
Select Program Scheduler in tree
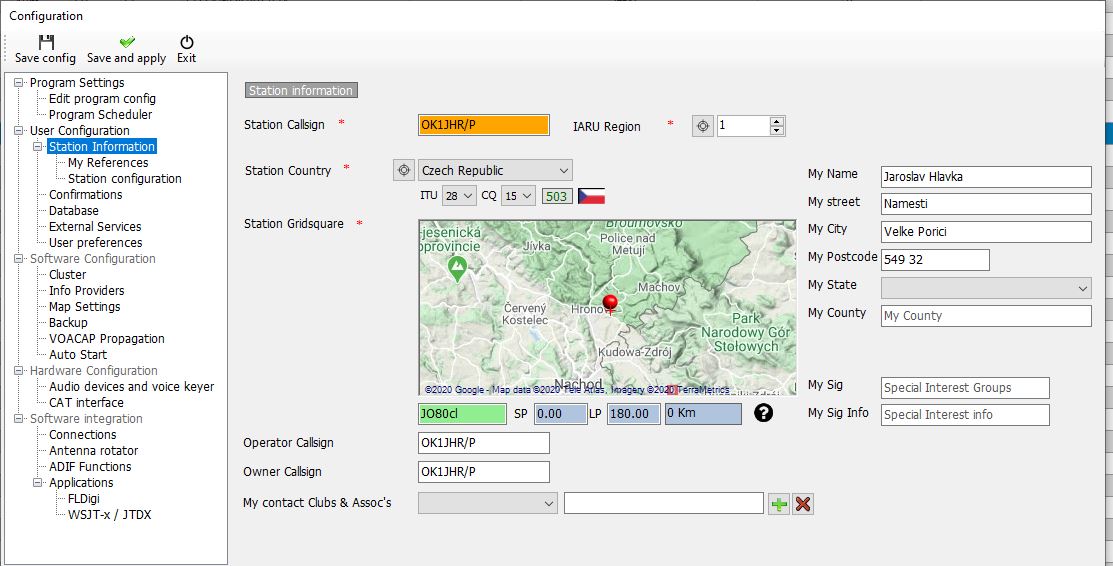[x=100, y=114]
